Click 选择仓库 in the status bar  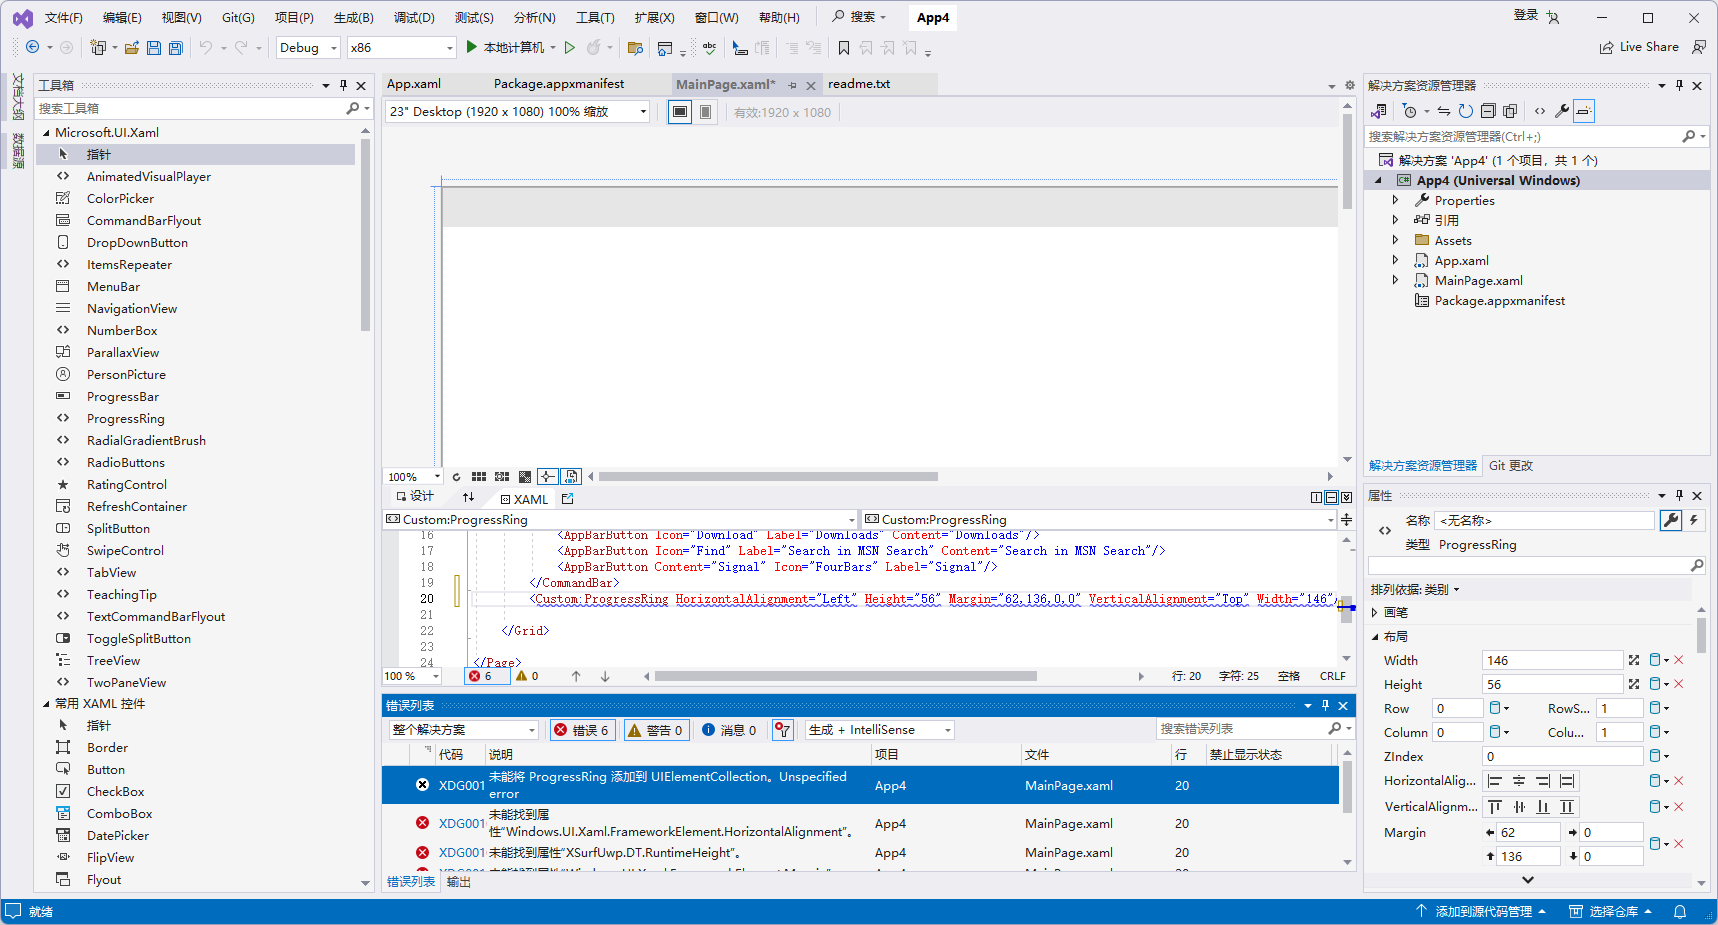[x=1611, y=911]
